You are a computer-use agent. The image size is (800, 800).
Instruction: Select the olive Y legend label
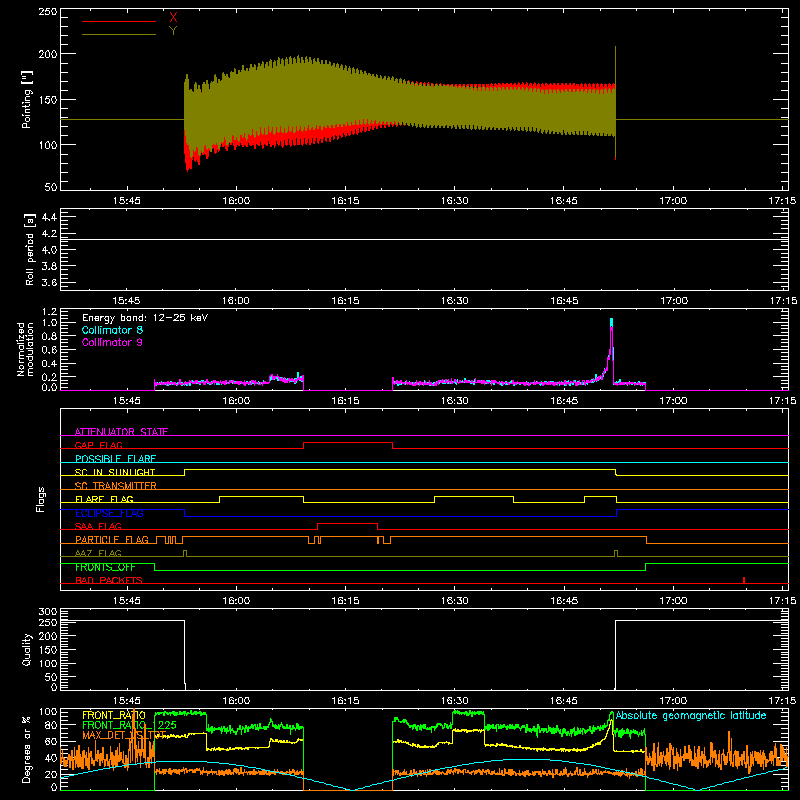tap(173, 31)
